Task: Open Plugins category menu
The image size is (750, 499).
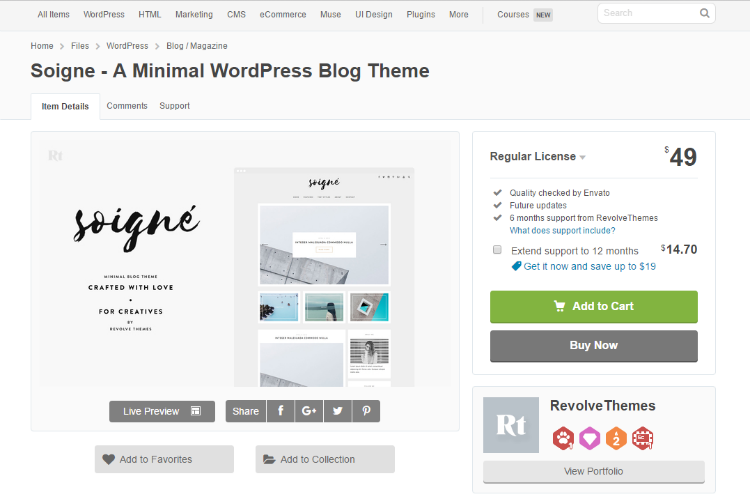Action: (x=421, y=14)
